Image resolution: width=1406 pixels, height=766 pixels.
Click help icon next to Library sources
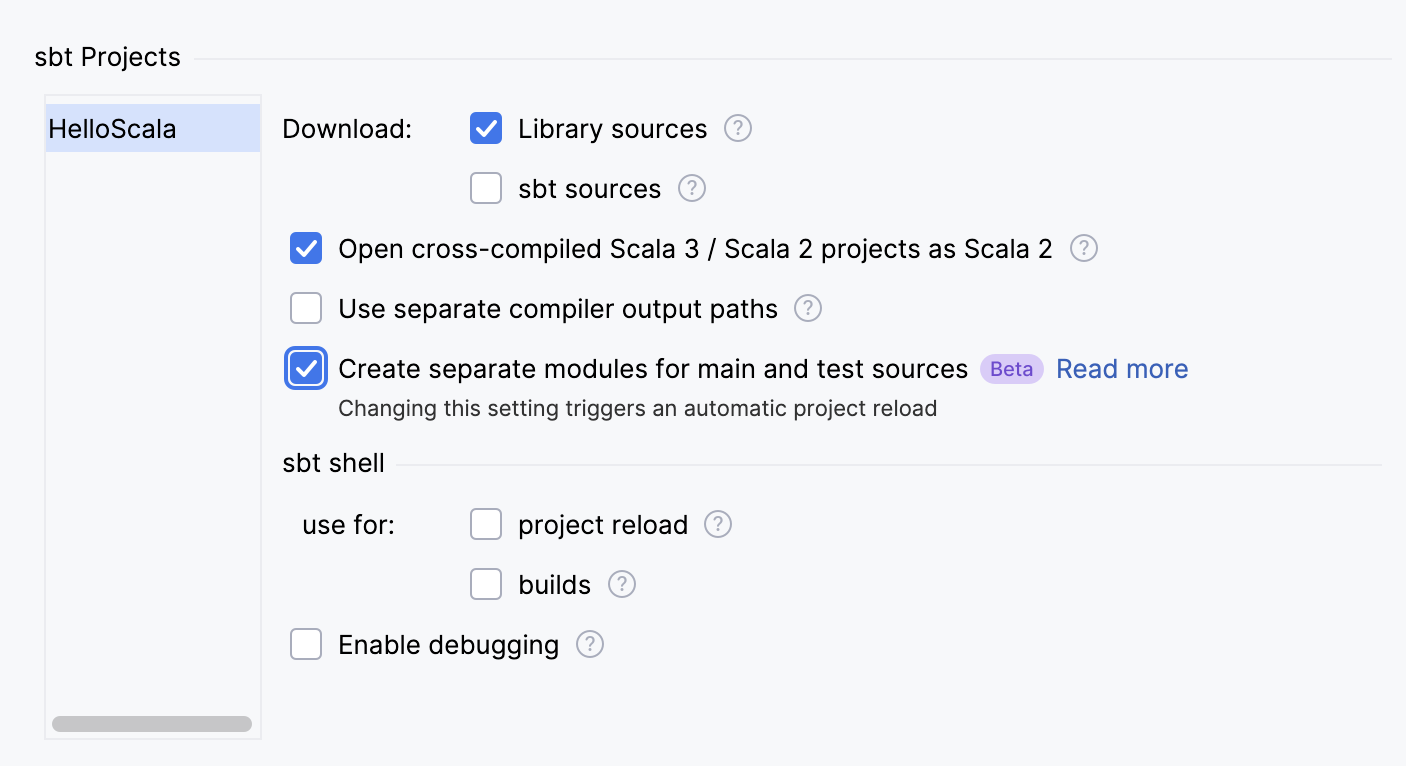tap(738, 129)
